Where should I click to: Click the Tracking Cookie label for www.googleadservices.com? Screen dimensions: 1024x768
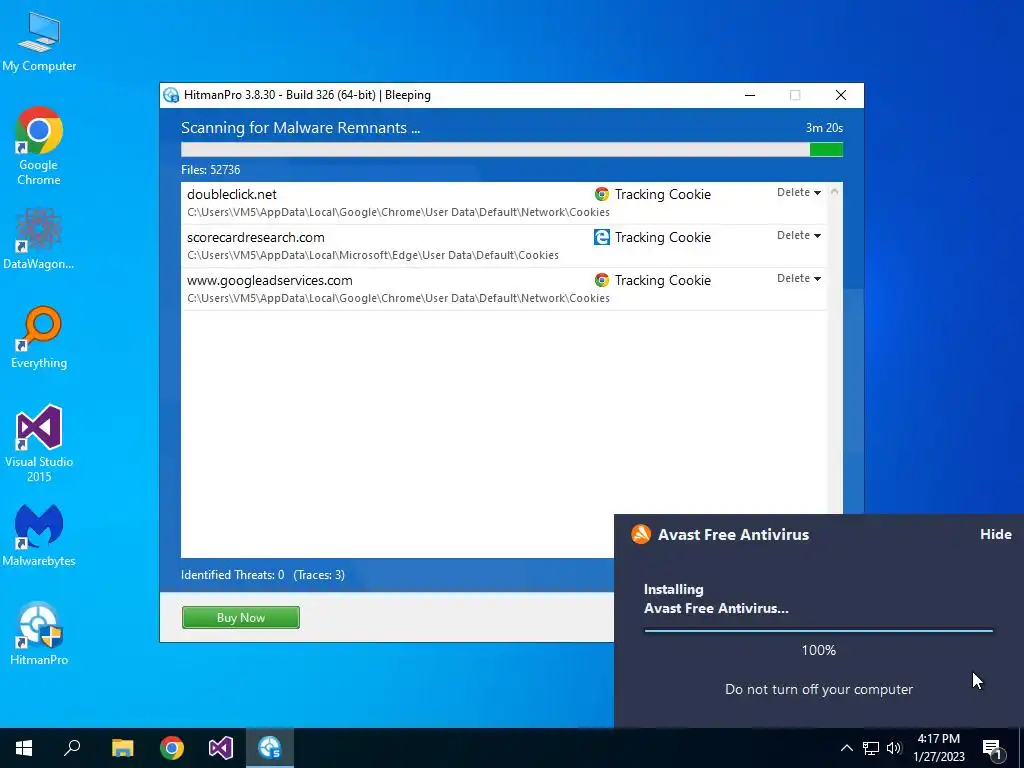point(662,281)
